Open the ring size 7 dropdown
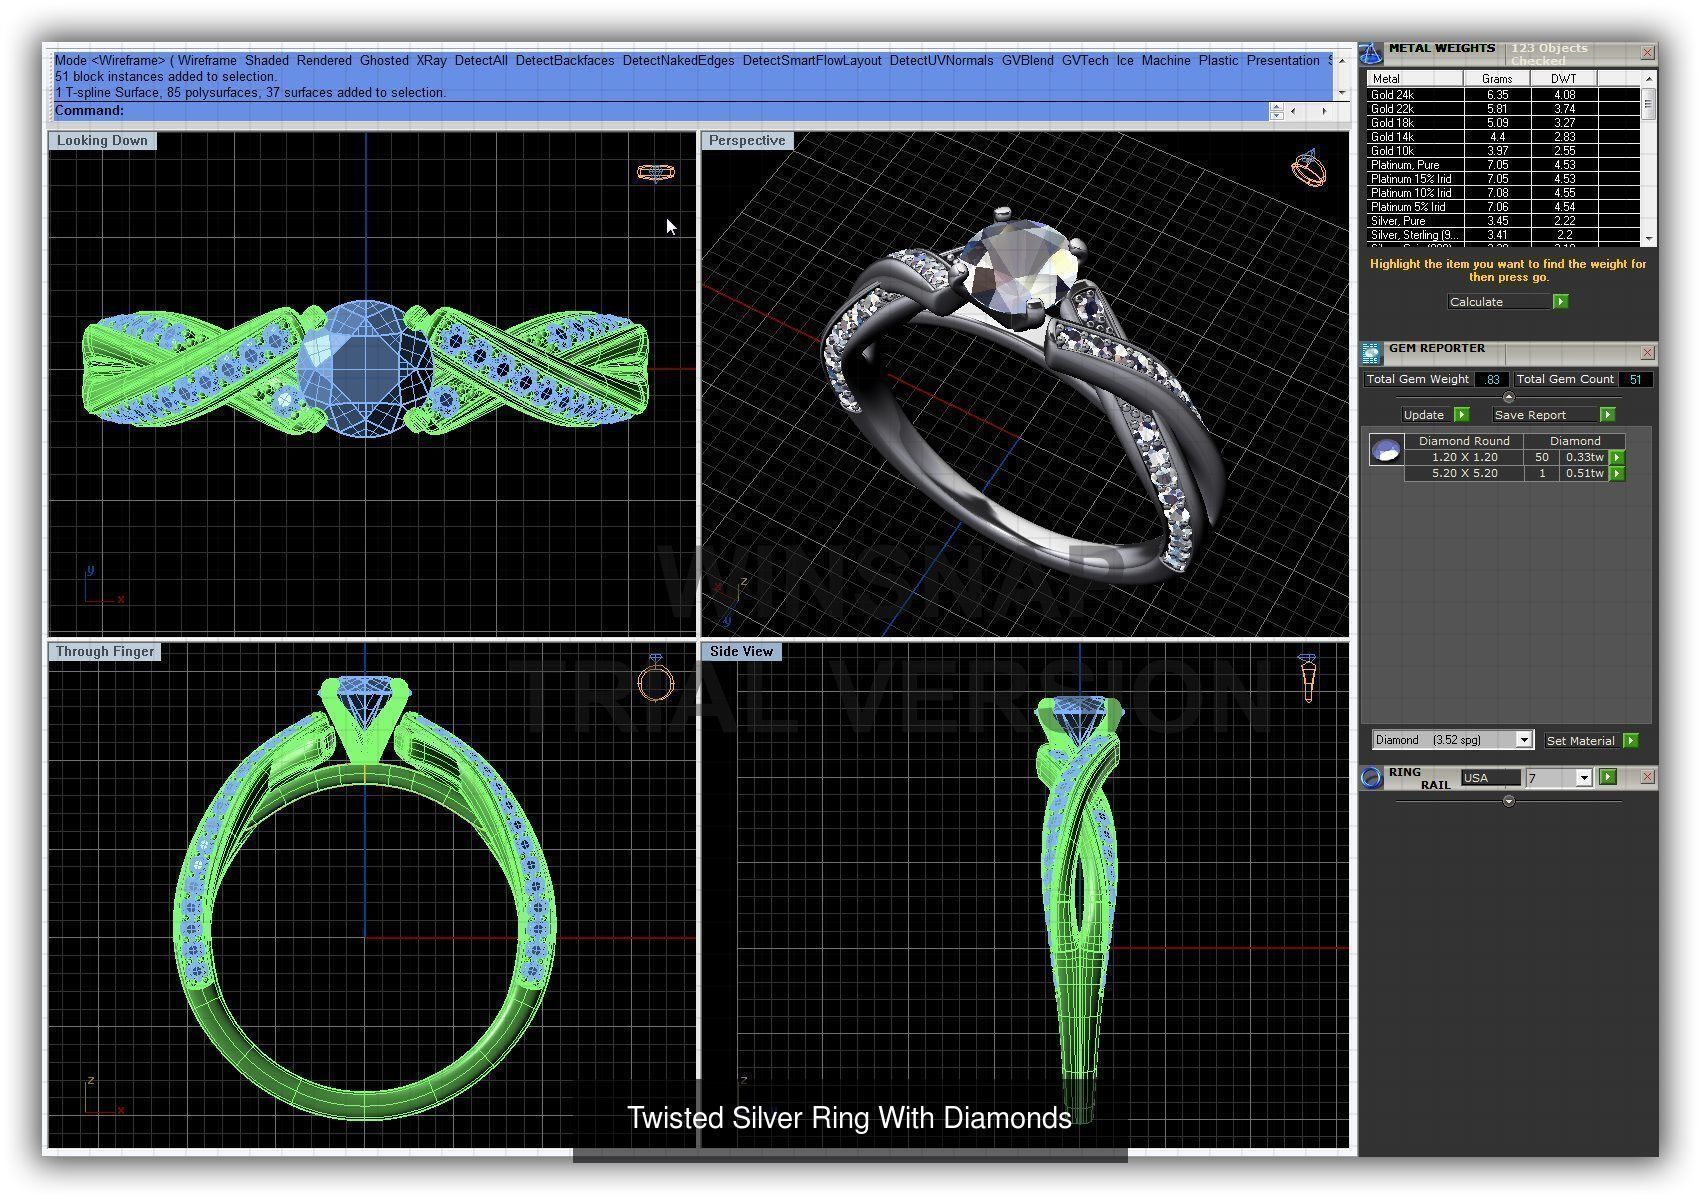 pyautogui.click(x=1583, y=778)
